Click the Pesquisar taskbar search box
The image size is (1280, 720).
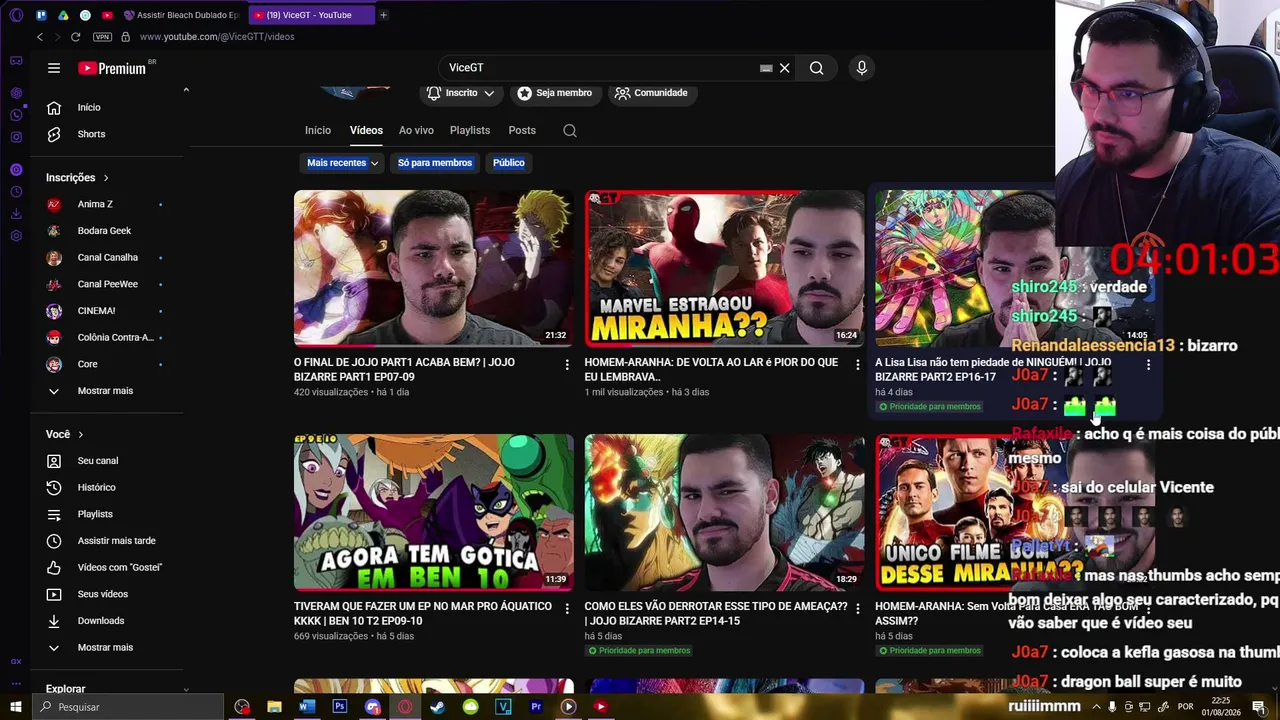point(128,707)
